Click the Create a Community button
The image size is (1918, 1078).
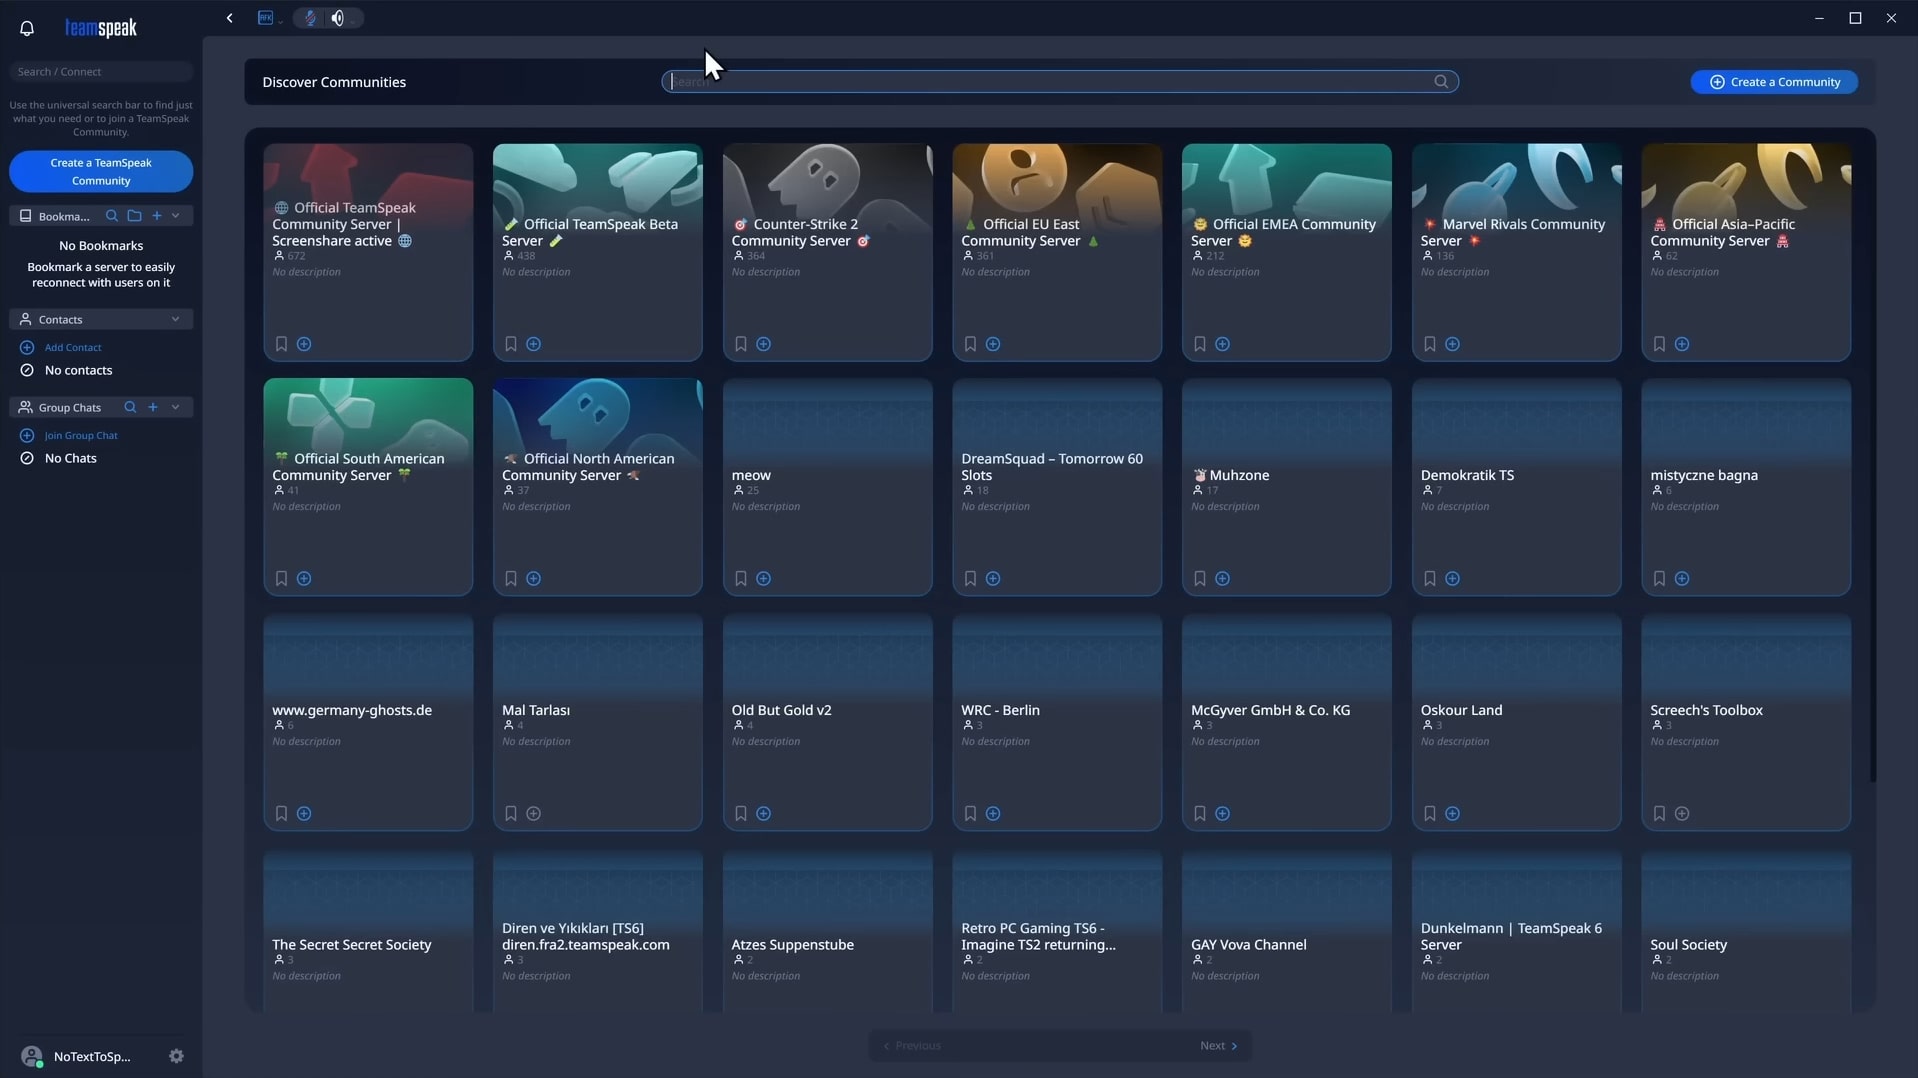(1774, 82)
